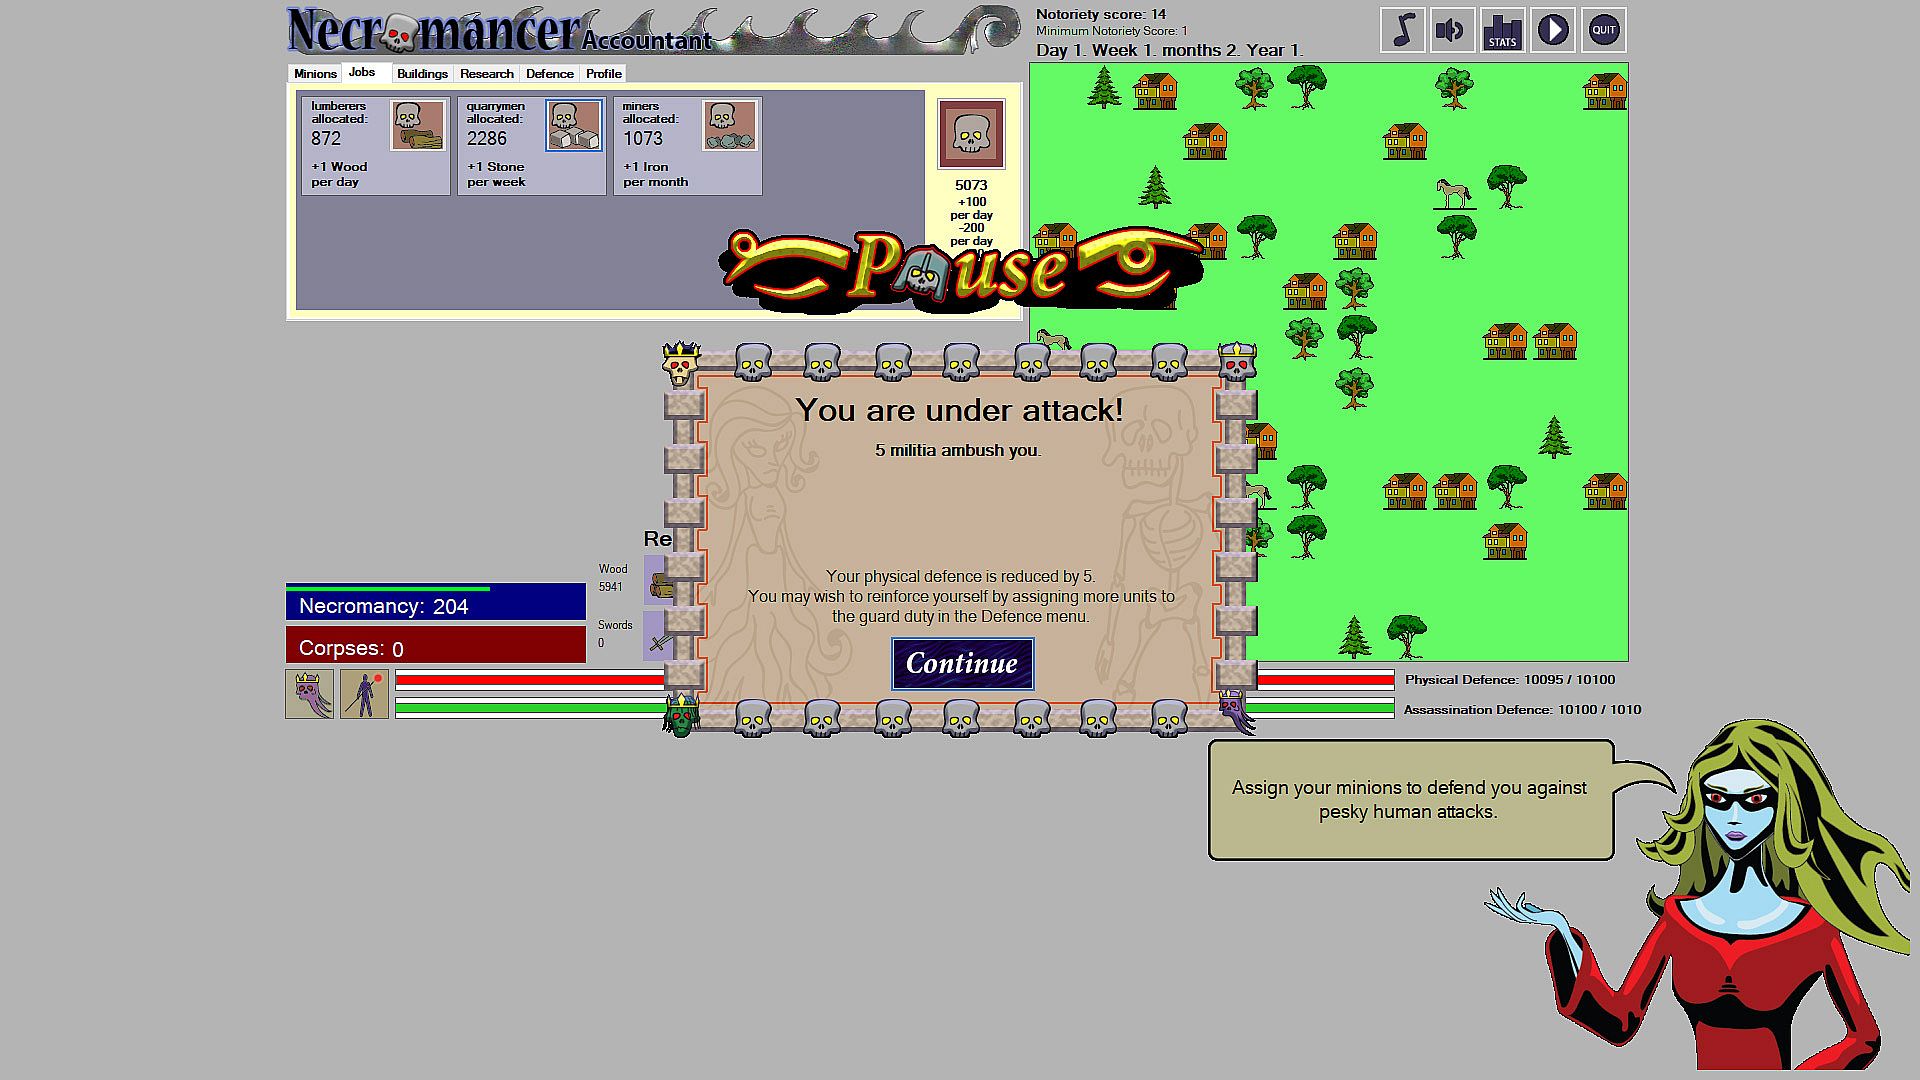Click the unallocated minions skull icon
This screenshot has width=1920, height=1080.
970,134
